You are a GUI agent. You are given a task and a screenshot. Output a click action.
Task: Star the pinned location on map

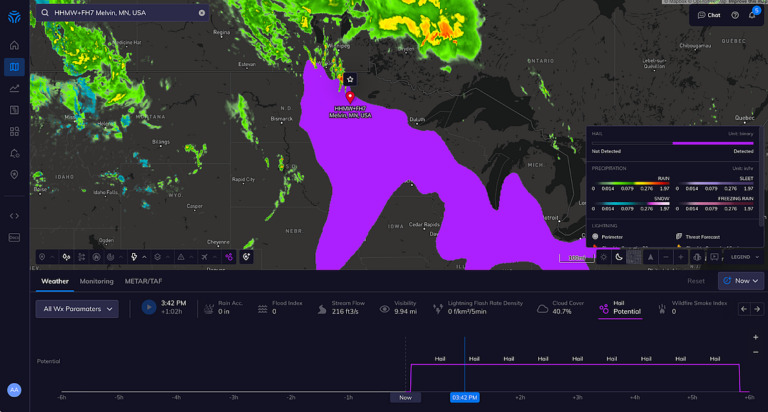click(x=350, y=79)
